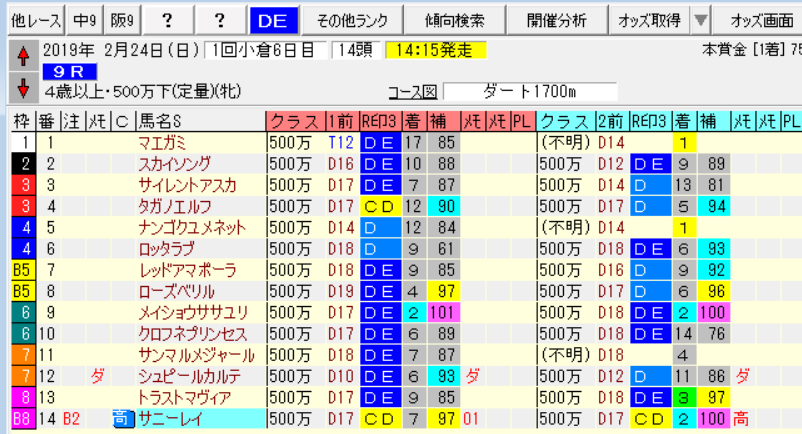Screen dimensions: 802x434
Task: Click the 枠 column header
Action: pyautogui.click(x=23, y=122)
